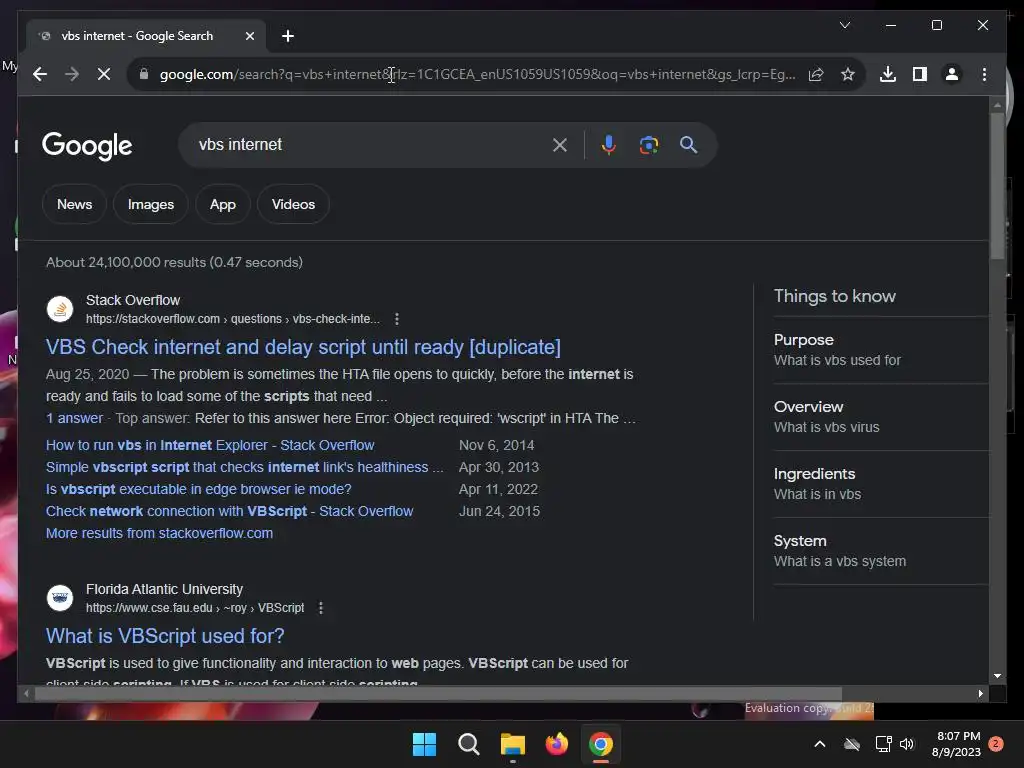Open notification badge showing 2
The height and width of the screenshot is (768, 1024).
[x=996, y=744]
